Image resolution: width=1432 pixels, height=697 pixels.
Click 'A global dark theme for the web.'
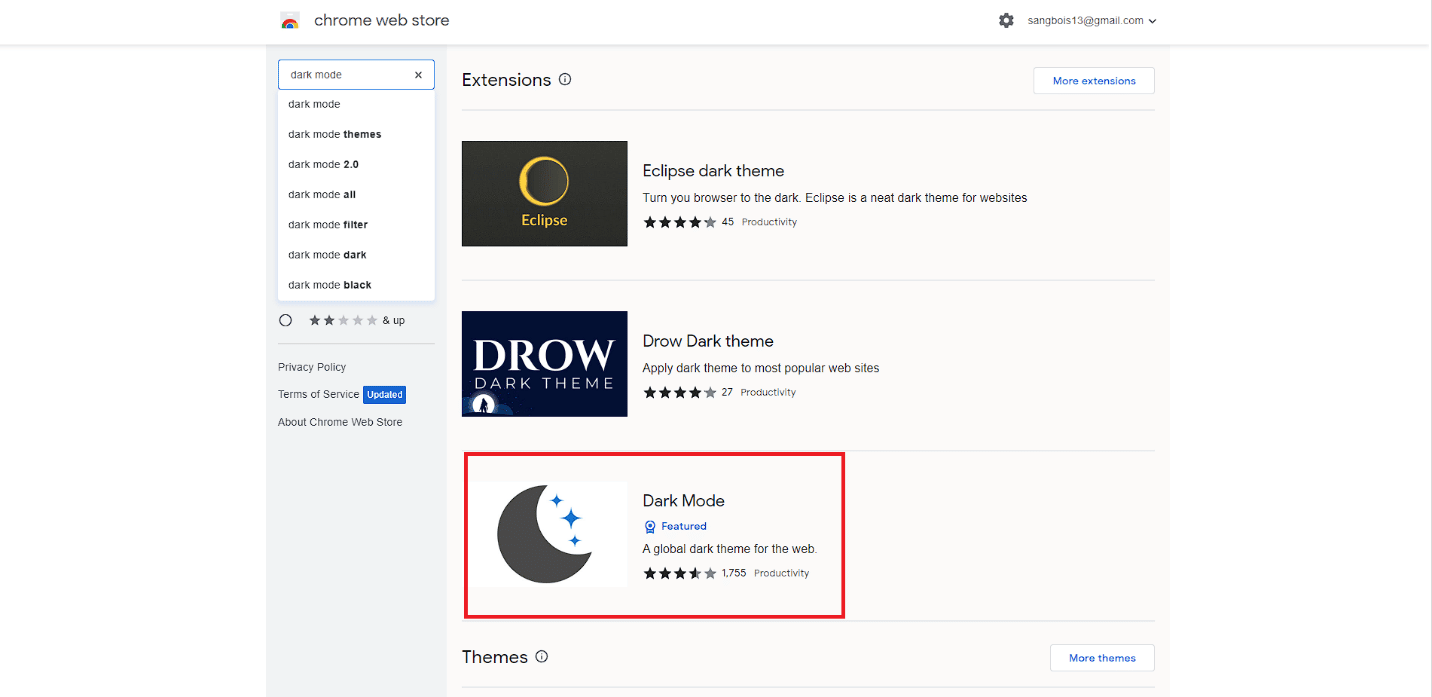pyautogui.click(x=730, y=548)
